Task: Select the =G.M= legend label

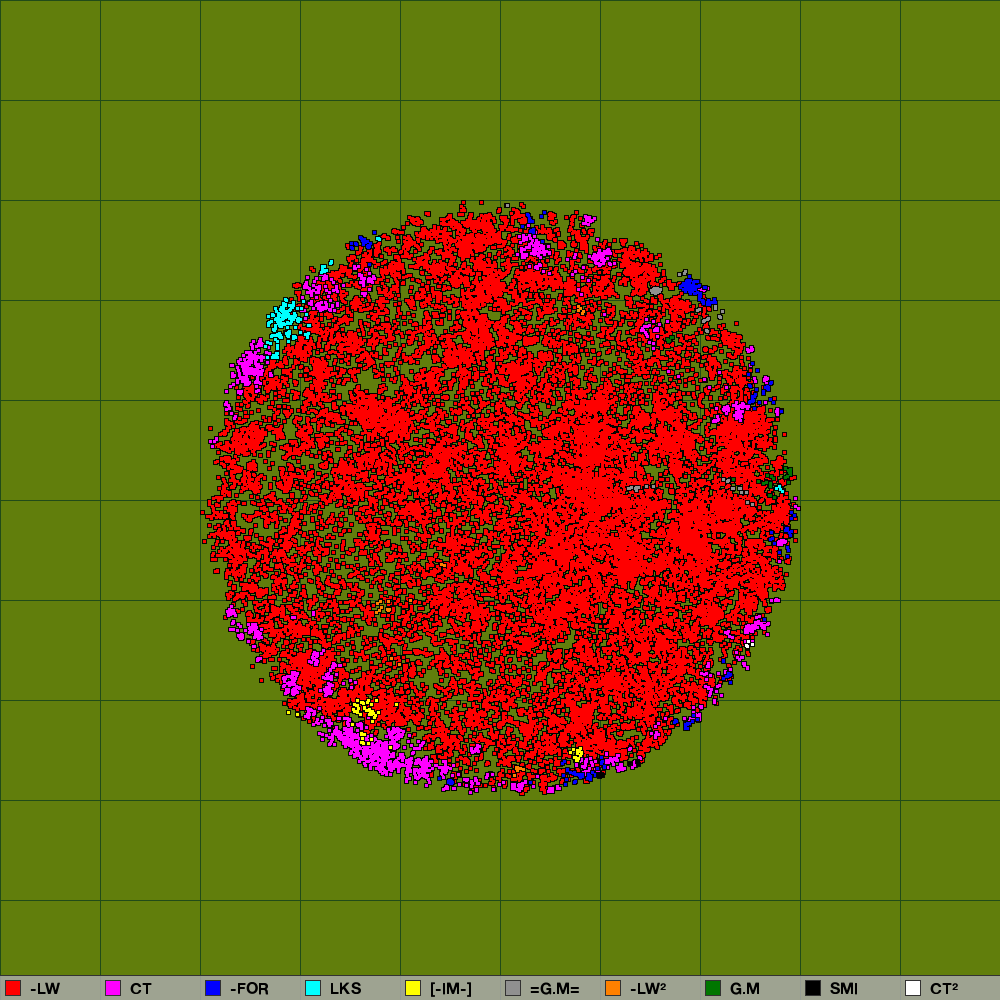Action: [x=555, y=989]
